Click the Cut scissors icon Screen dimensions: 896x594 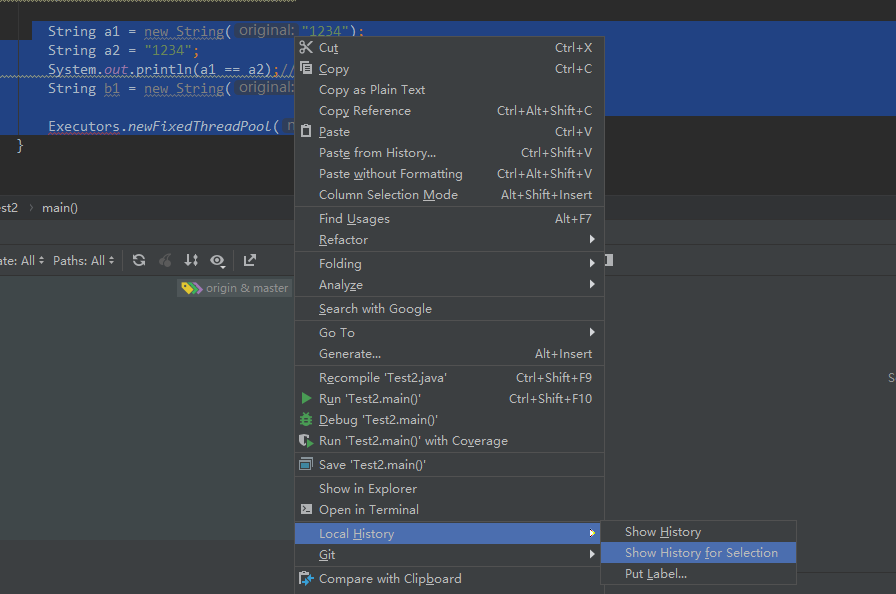click(x=306, y=47)
